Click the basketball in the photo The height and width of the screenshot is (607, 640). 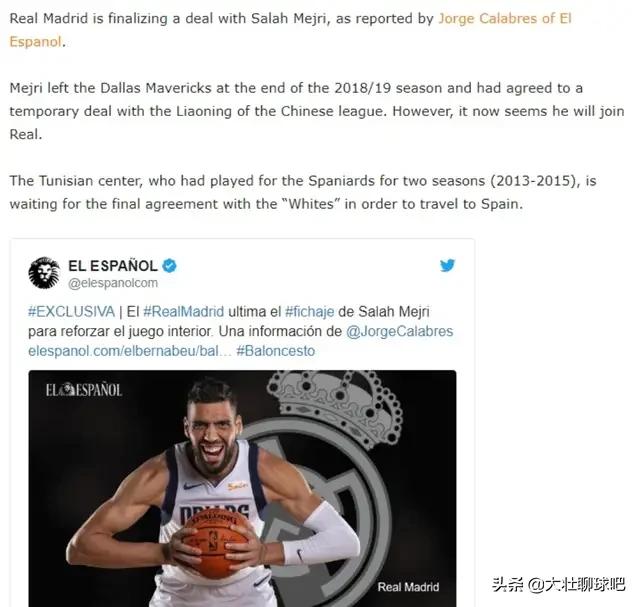pyautogui.click(x=214, y=543)
